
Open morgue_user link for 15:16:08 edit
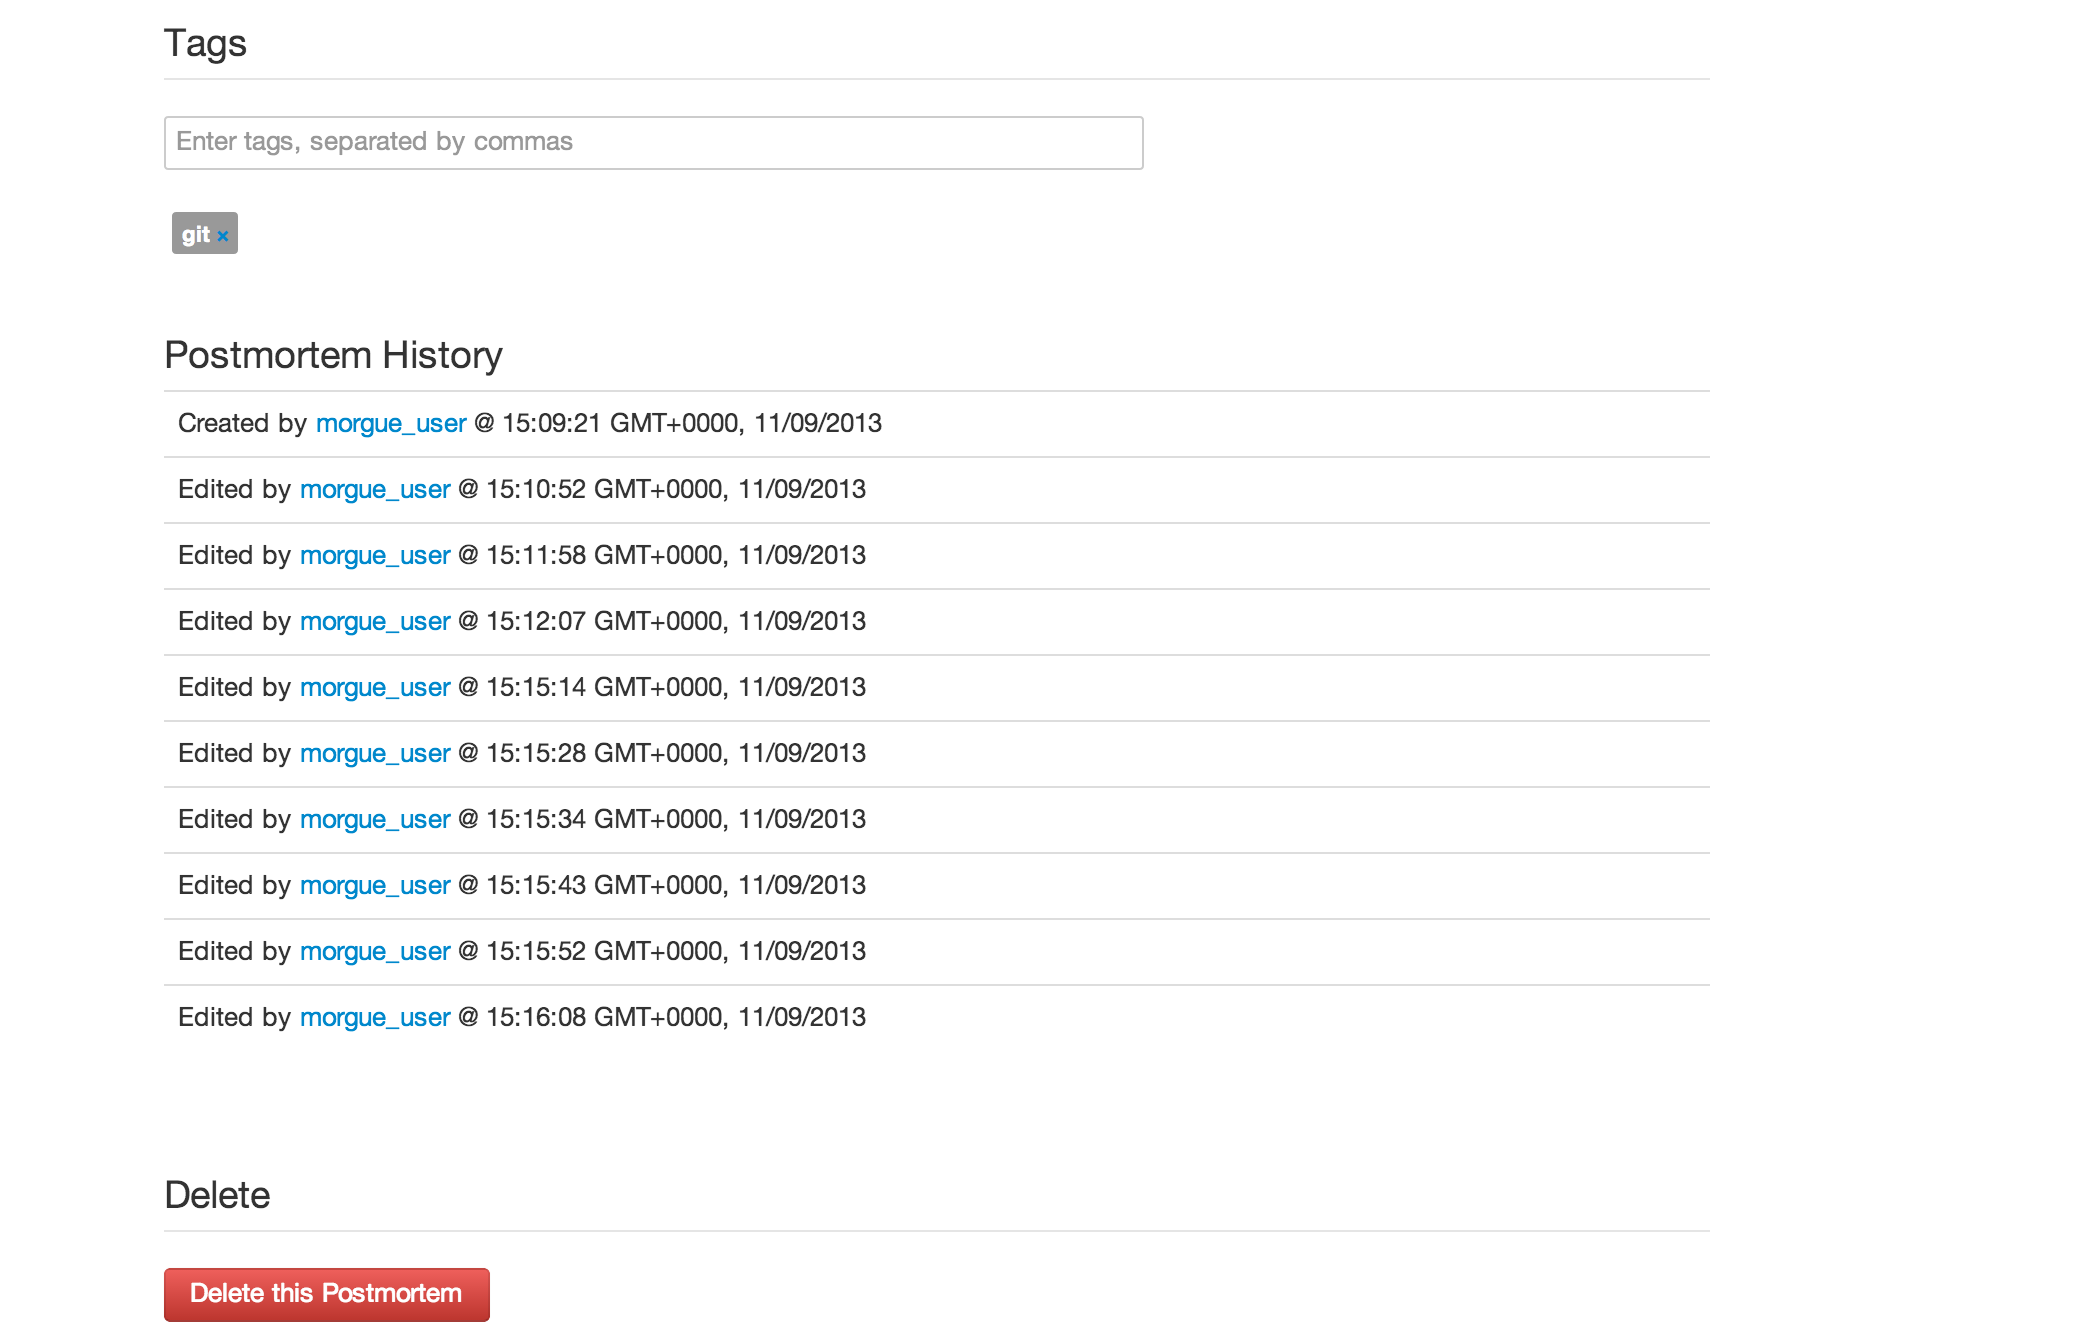tap(375, 1018)
